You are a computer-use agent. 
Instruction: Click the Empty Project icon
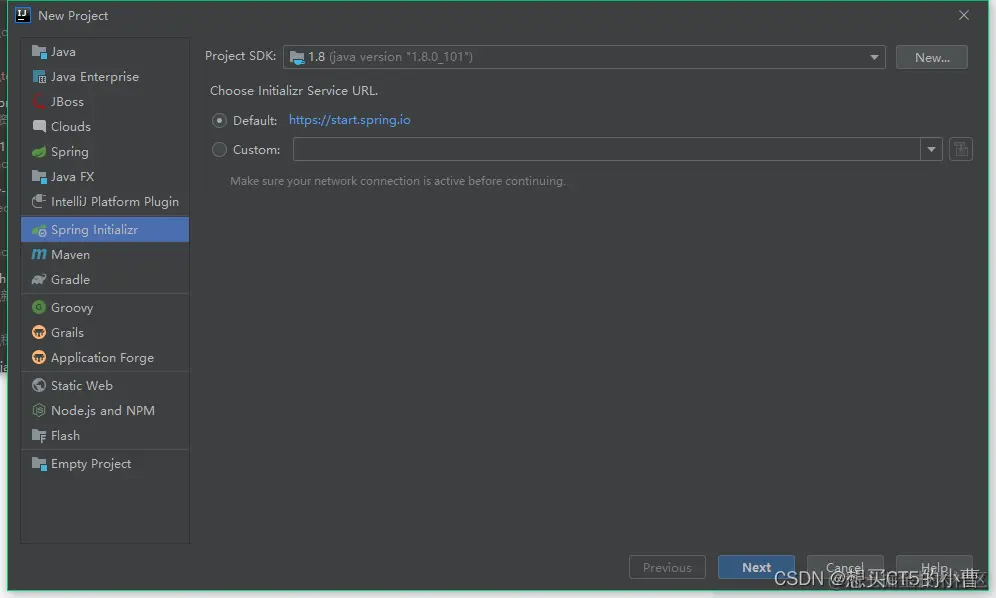pyautogui.click(x=39, y=464)
